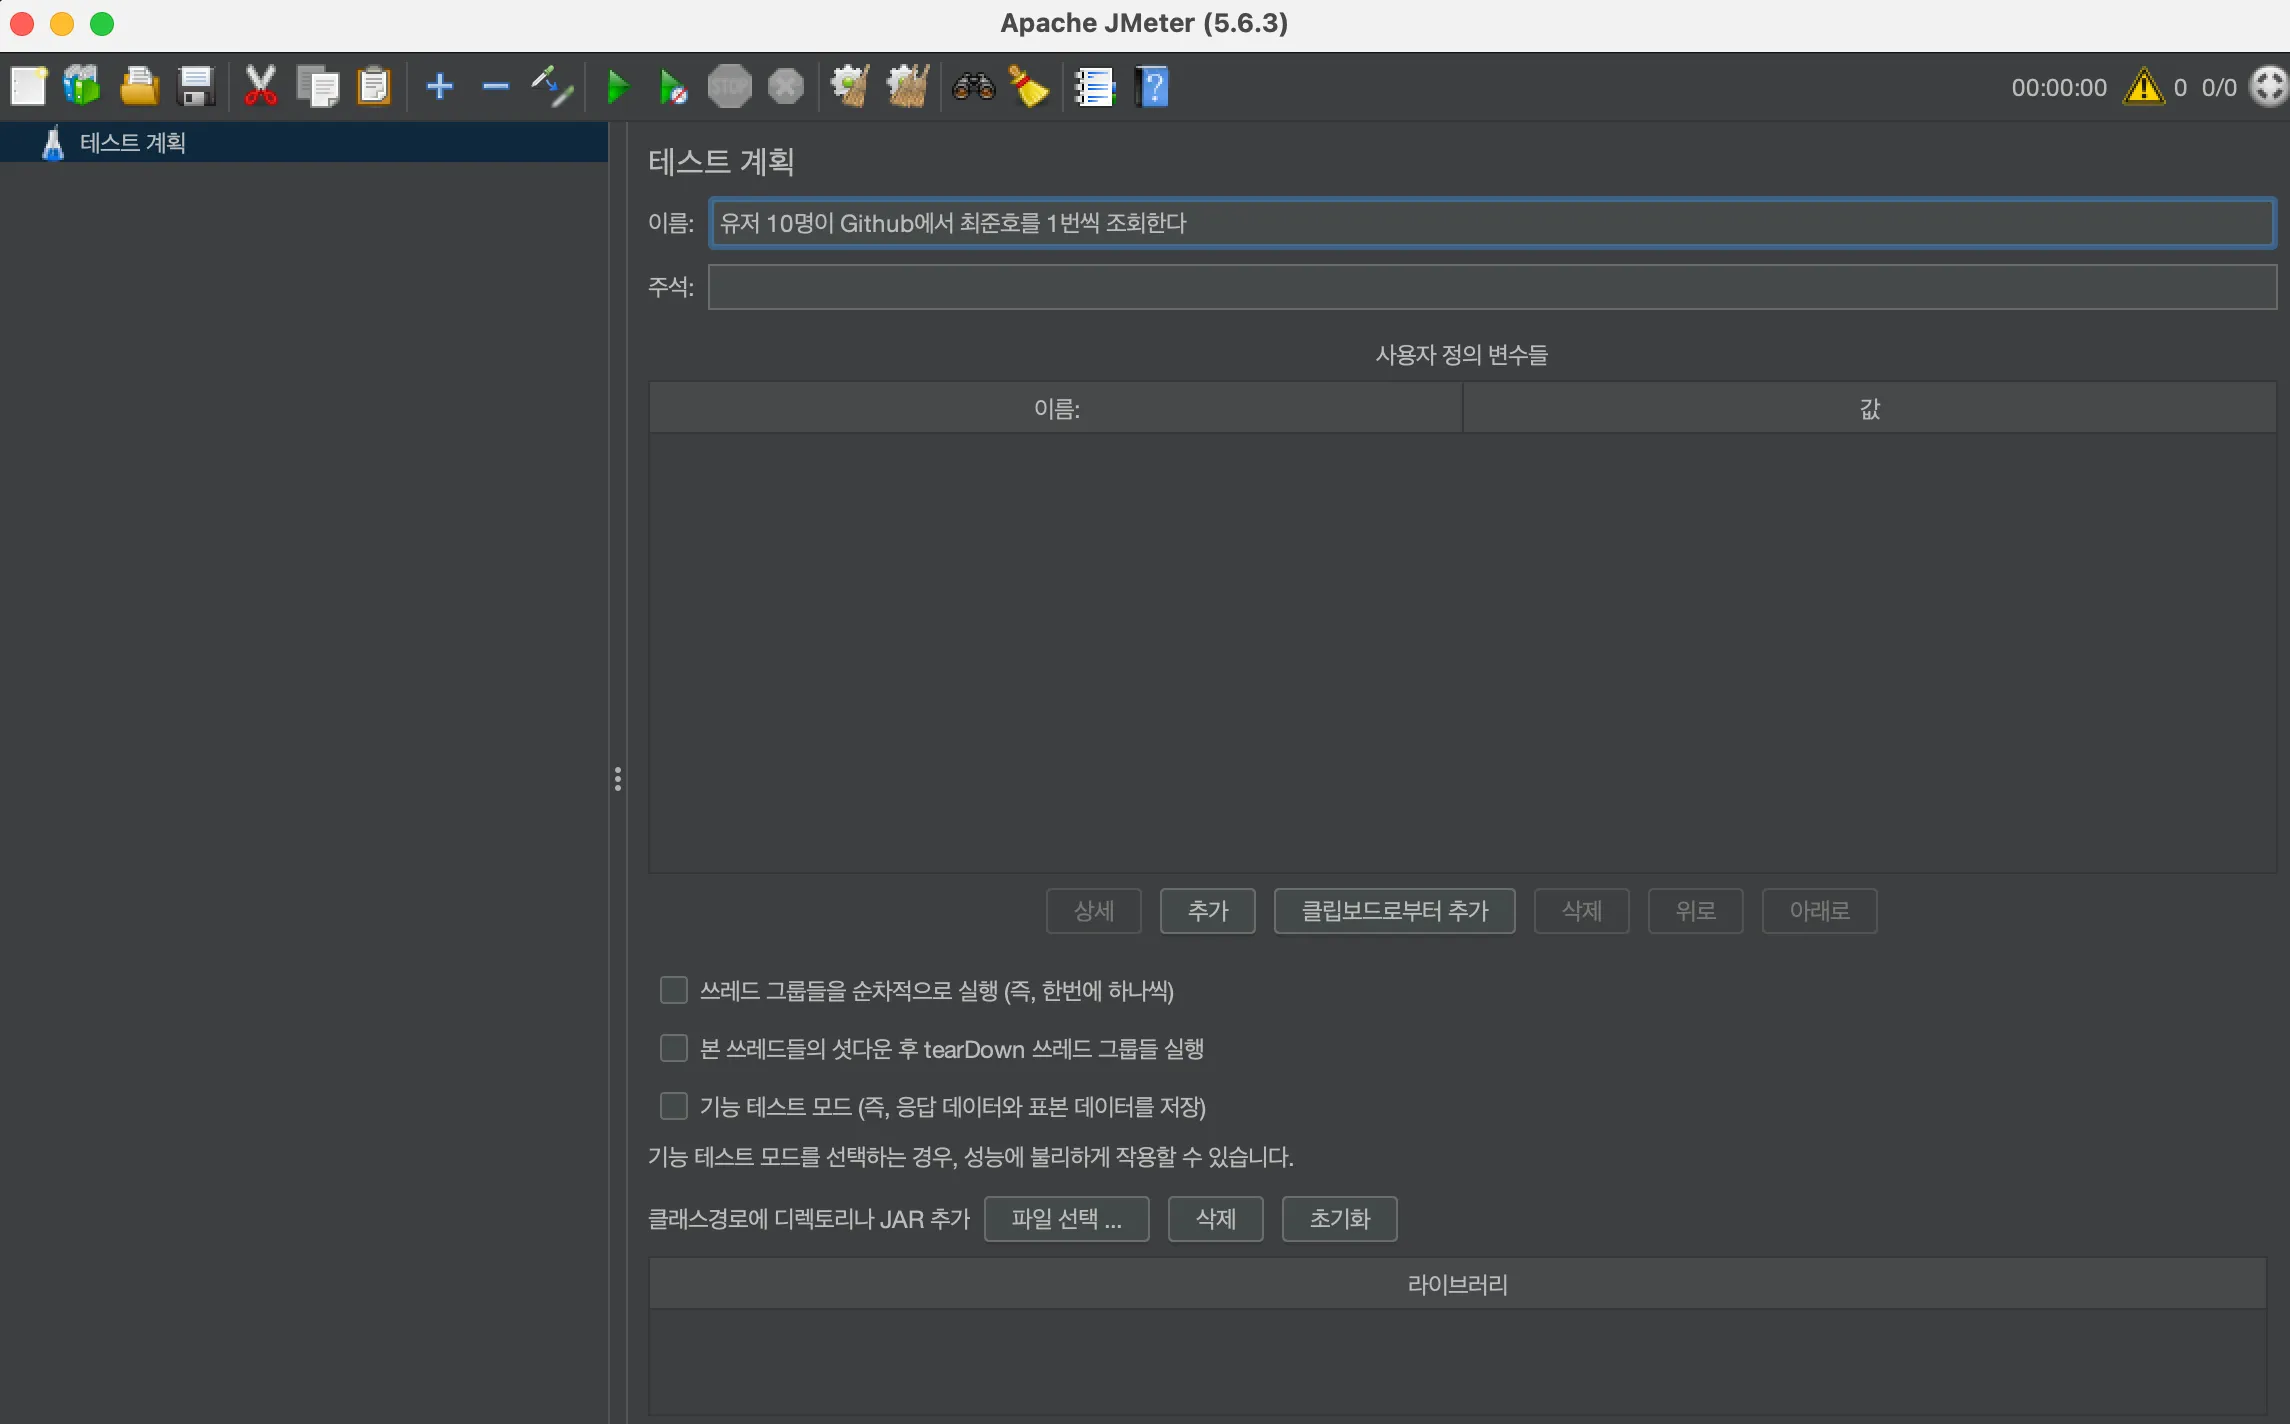The width and height of the screenshot is (2290, 1424).
Task: Select the 테스트 계획 tree node
Action: pyautogui.click(x=132, y=143)
